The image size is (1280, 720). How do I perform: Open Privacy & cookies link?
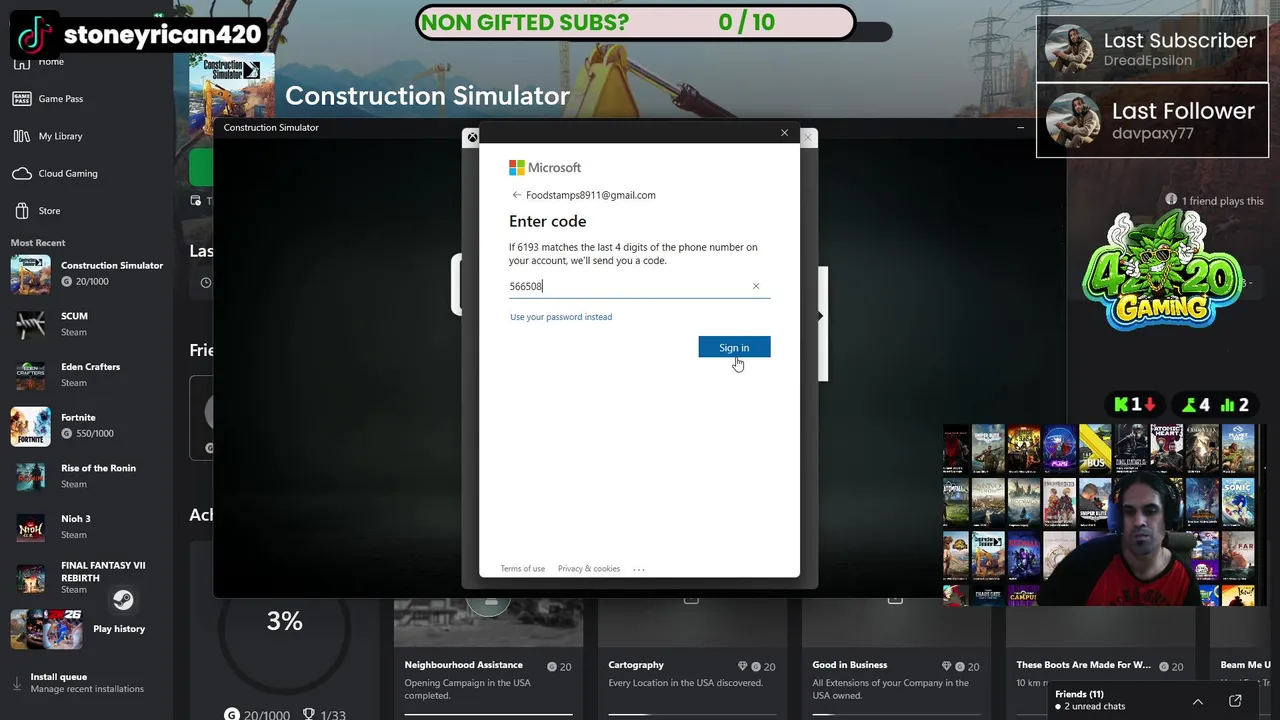589,569
